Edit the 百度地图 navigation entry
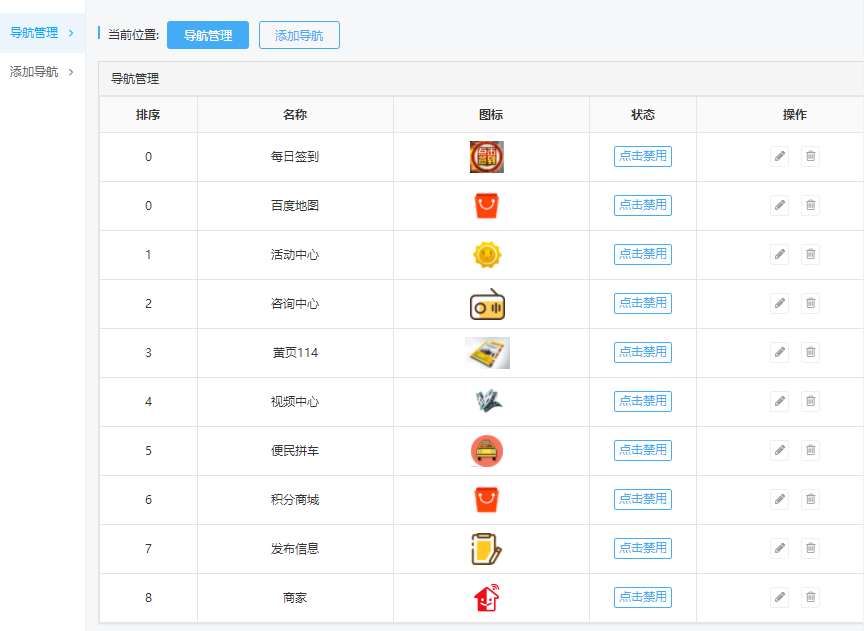 tap(779, 206)
